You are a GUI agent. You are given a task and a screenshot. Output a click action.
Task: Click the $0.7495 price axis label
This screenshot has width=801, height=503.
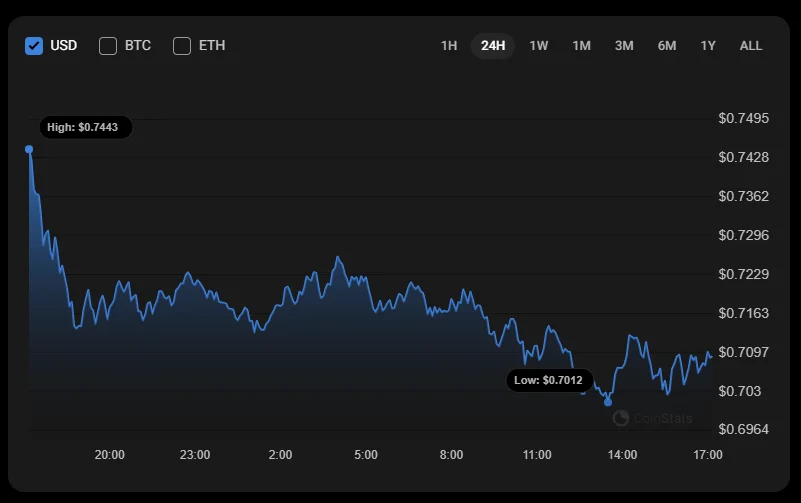(744, 118)
